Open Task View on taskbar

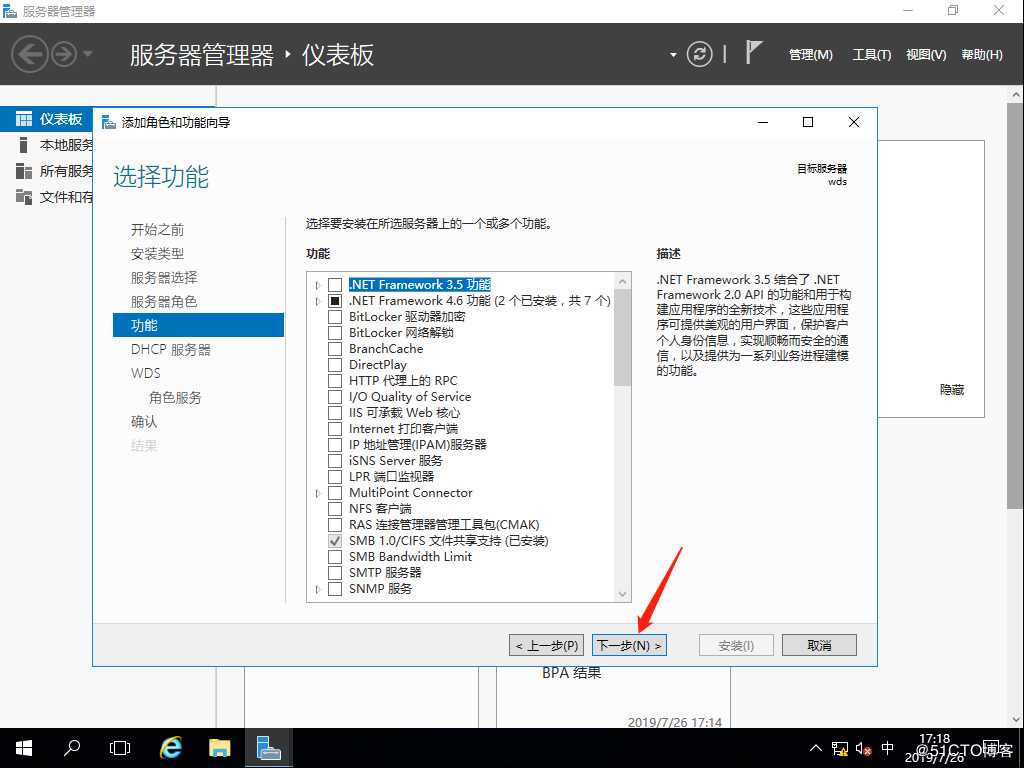coord(120,748)
